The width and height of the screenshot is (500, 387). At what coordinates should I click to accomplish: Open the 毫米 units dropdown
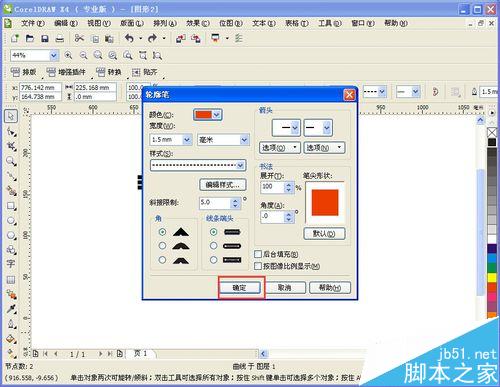pyautogui.click(x=244, y=140)
